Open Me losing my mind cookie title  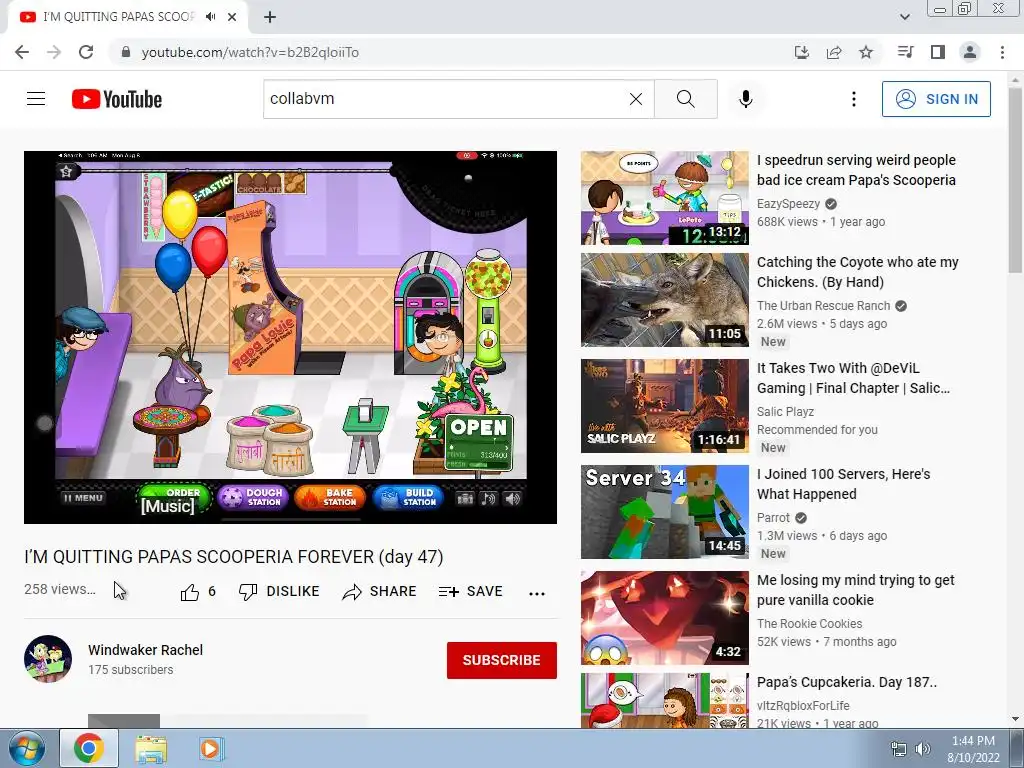click(856, 590)
